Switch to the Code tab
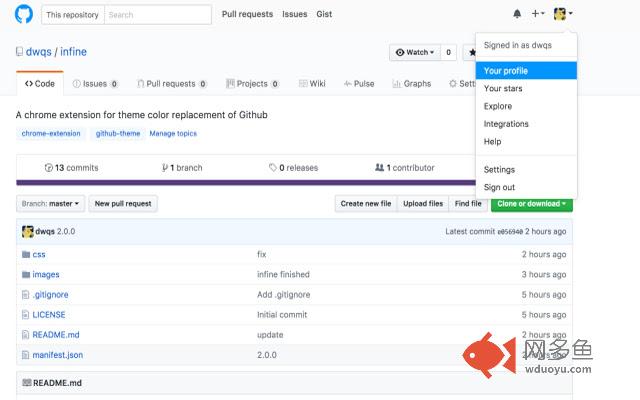The image size is (640, 400). coord(40,84)
